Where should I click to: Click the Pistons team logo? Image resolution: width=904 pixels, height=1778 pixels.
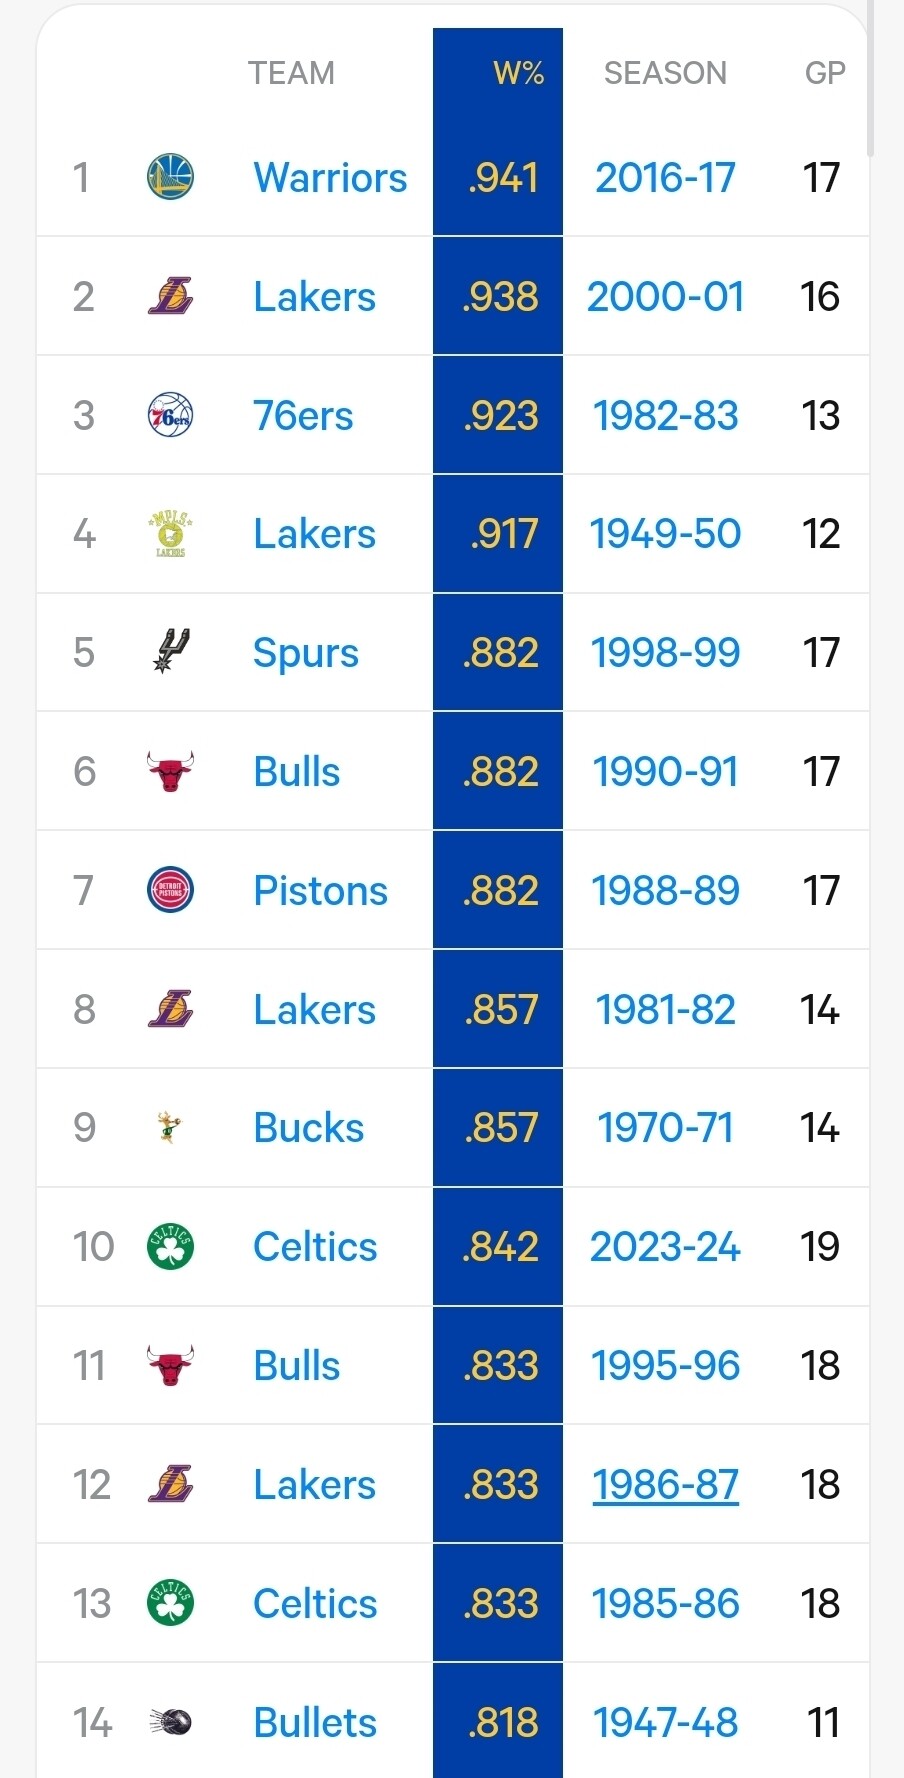point(170,890)
